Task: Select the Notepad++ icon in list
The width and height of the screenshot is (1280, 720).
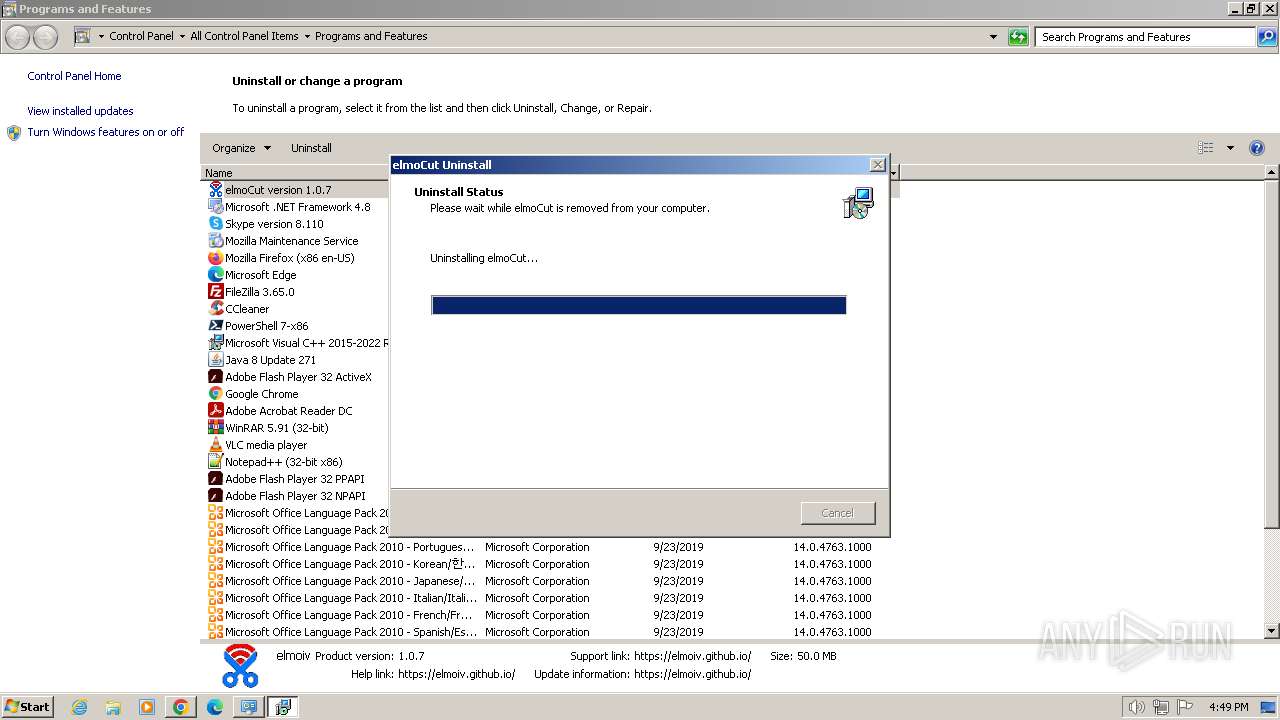Action: [x=215, y=462]
